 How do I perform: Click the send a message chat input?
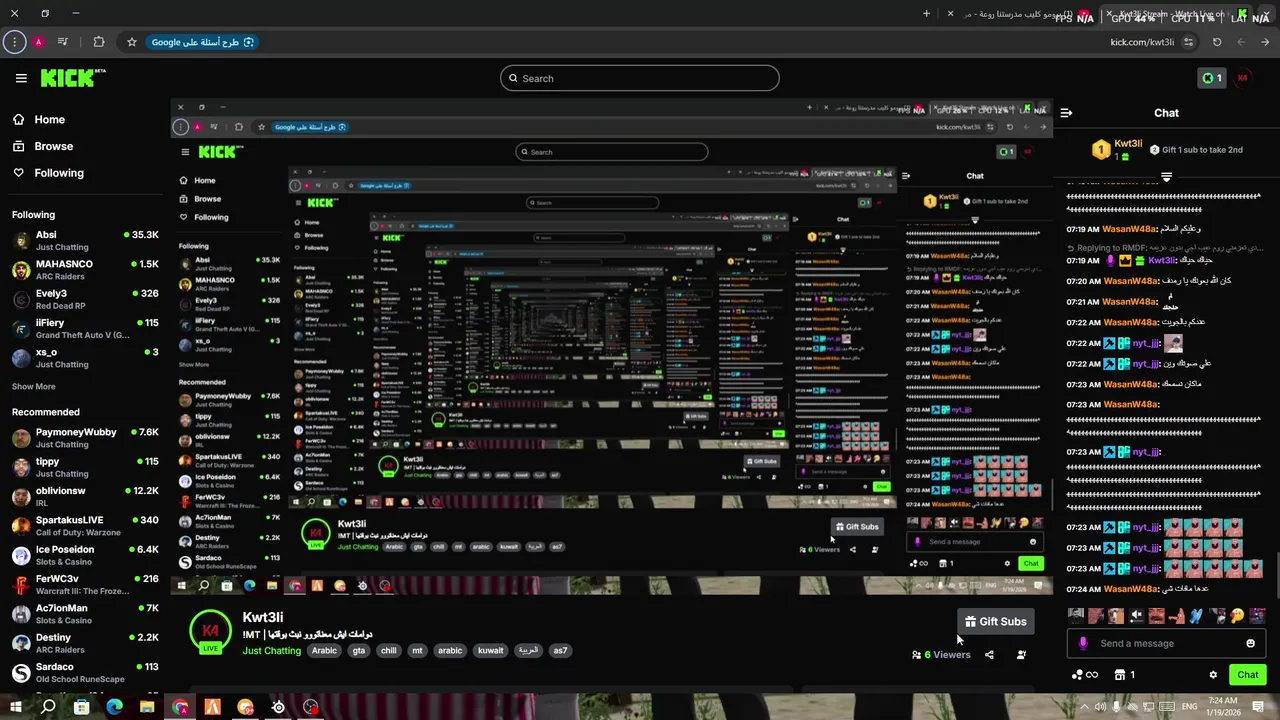pos(1167,643)
